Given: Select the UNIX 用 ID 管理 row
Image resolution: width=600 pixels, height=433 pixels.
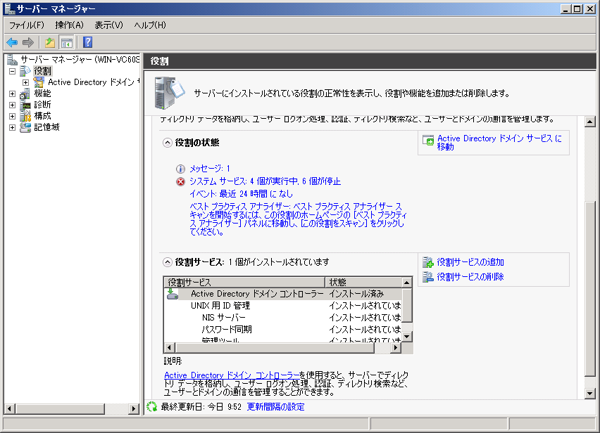Looking at the screenshot, I should click(282, 306).
